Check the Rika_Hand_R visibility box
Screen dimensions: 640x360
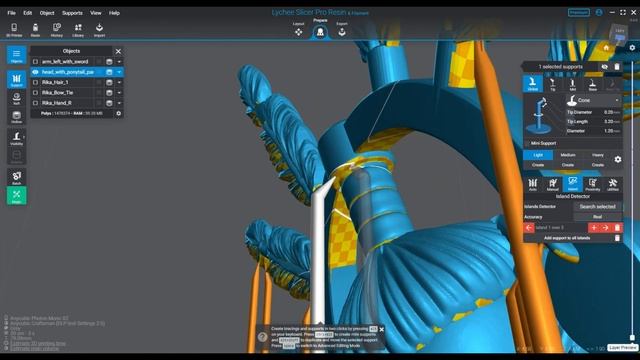click(35, 103)
